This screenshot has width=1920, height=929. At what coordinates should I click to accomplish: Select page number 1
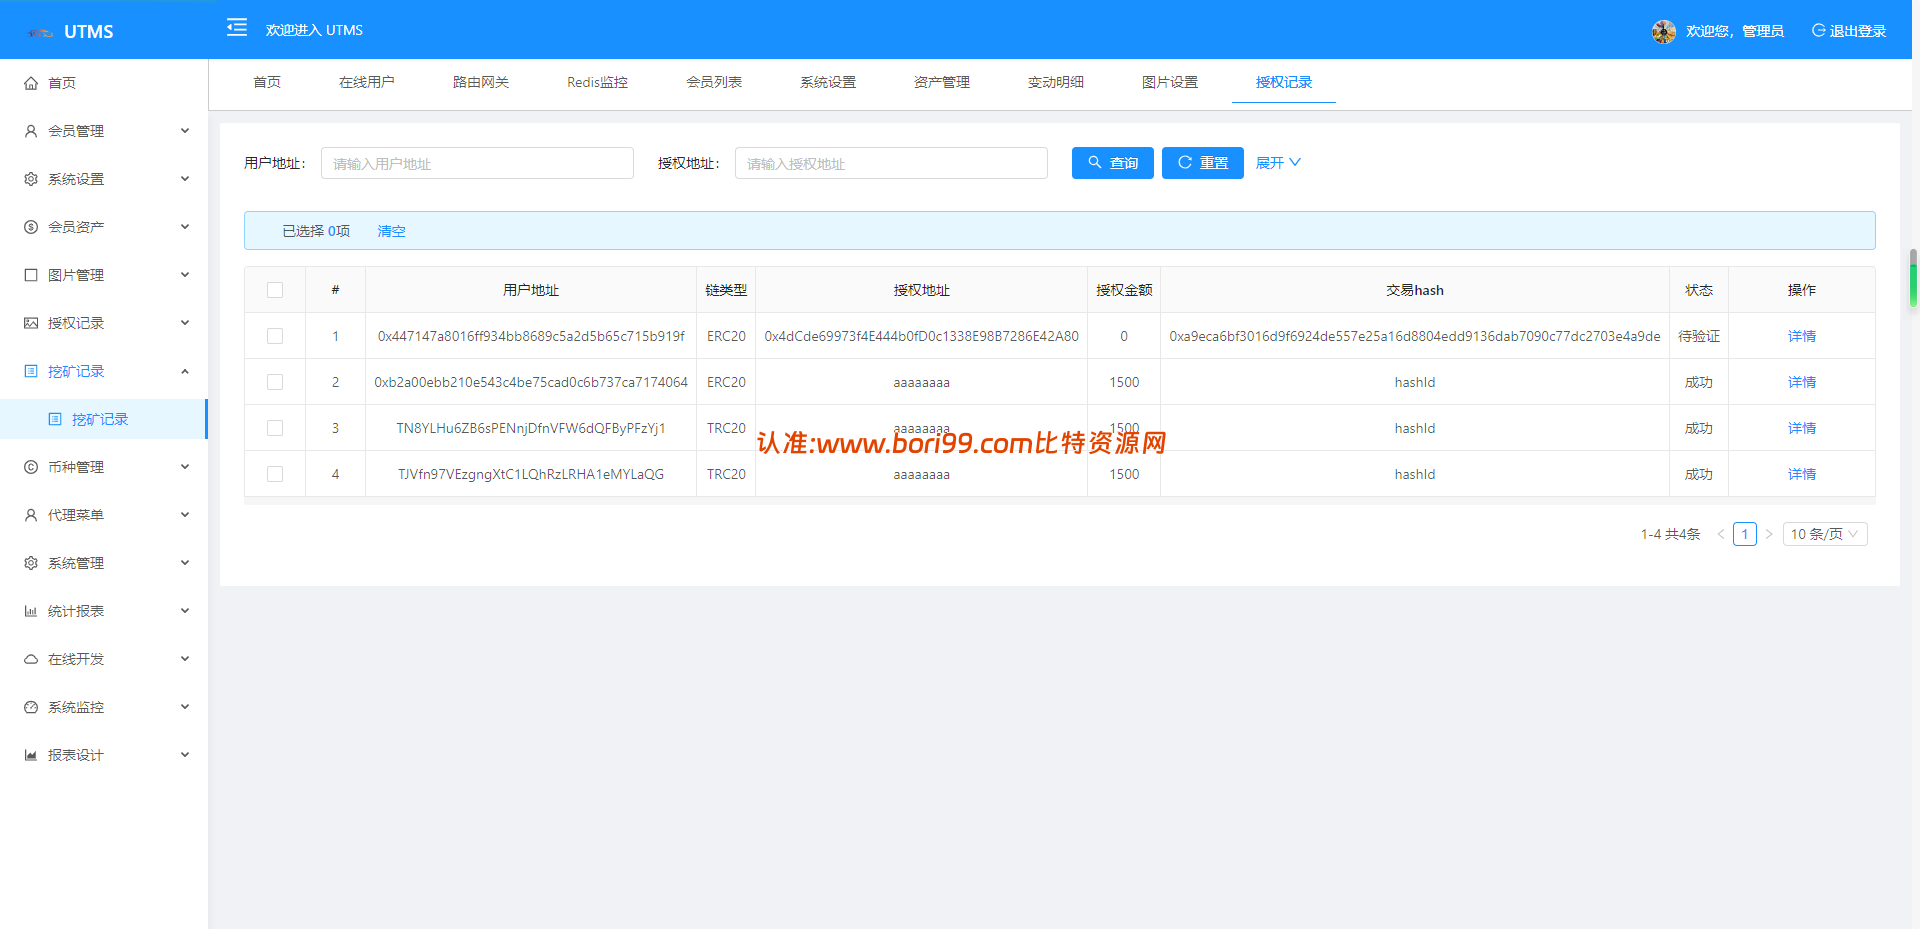[x=1745, y=534]
